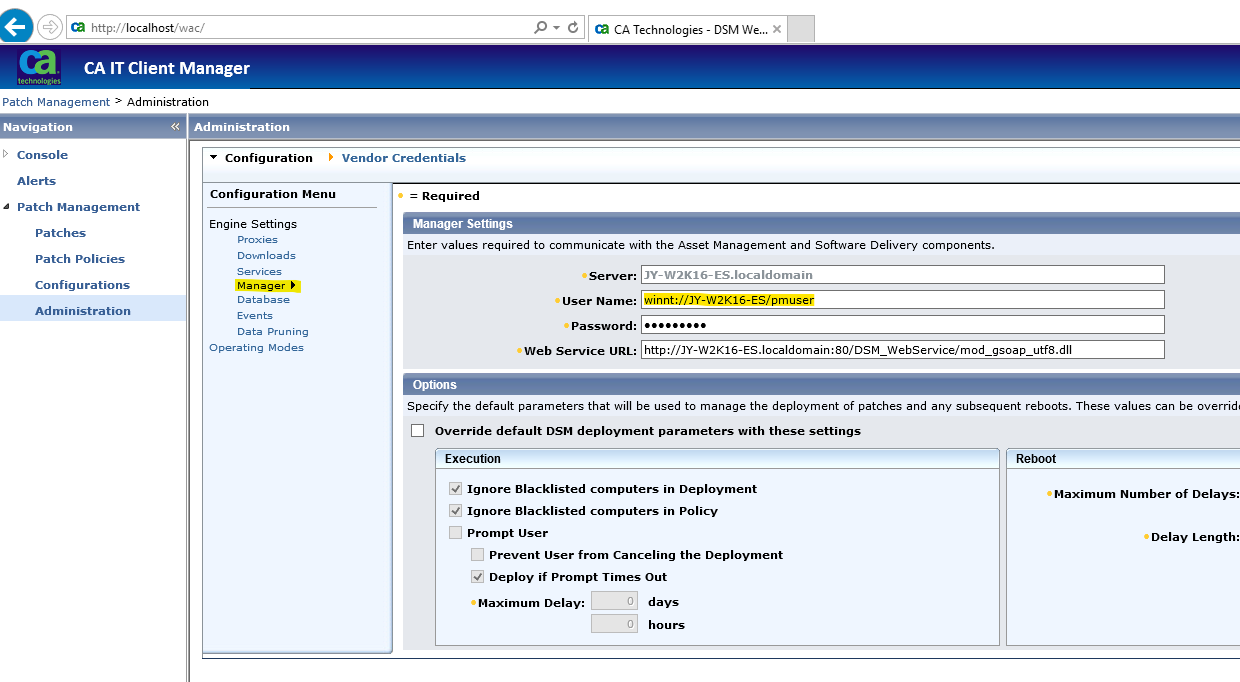Click in the User Name field
This screenshot has height=682, width=1240.
coord(902,300)
